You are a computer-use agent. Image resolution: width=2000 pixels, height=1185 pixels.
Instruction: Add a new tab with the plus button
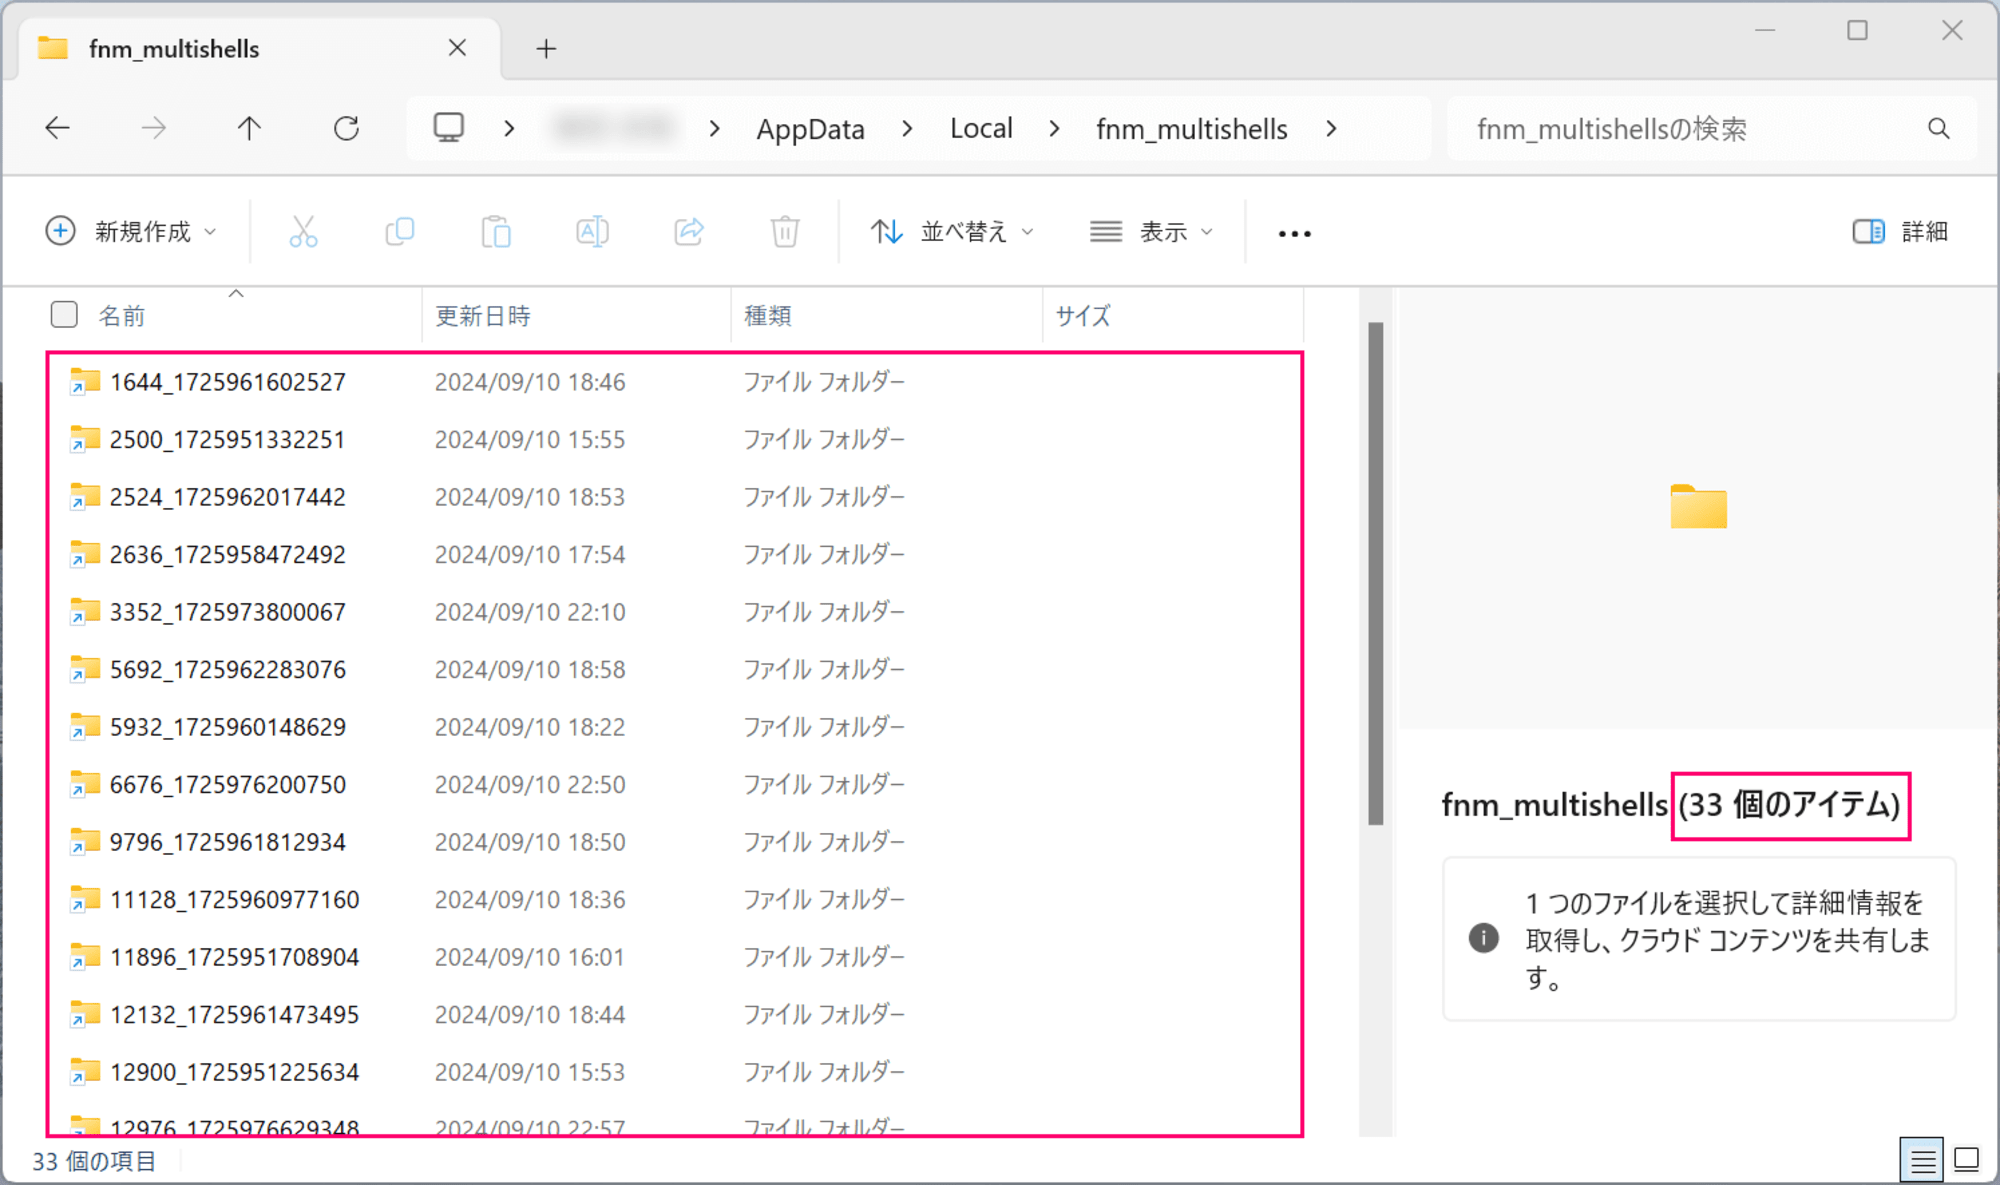546,48
